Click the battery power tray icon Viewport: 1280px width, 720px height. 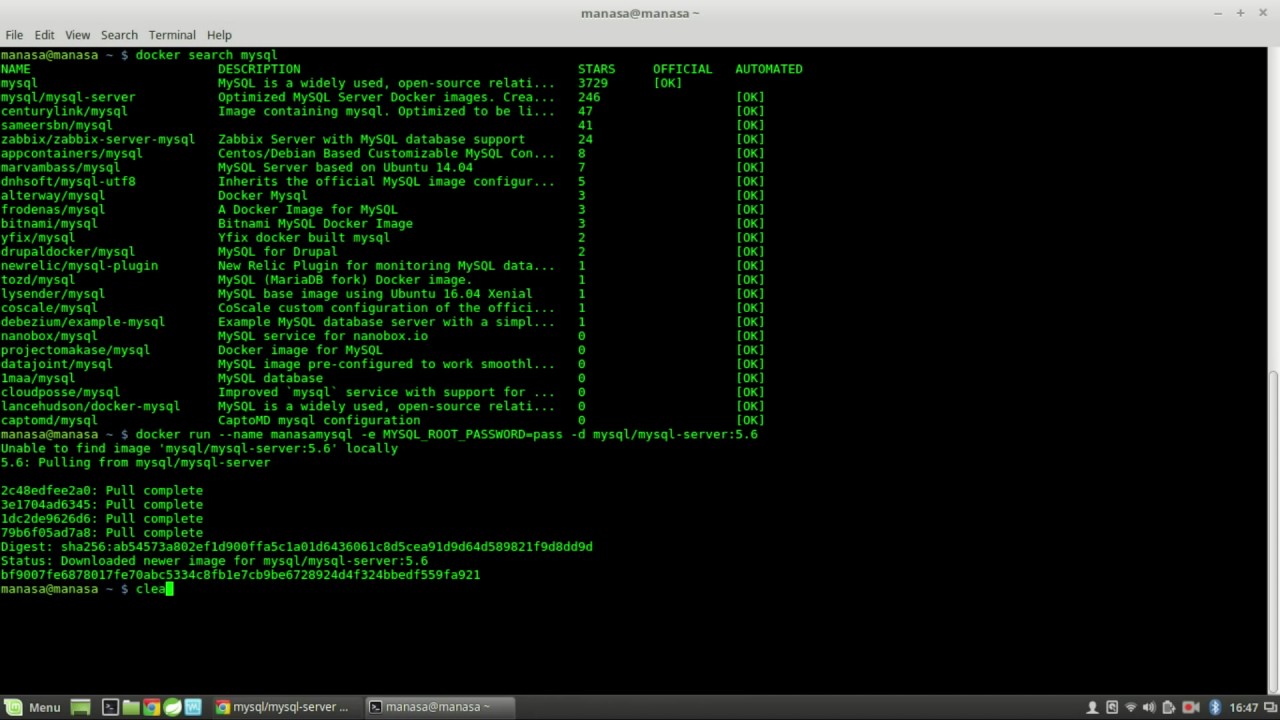click(x=1168, y=707)
